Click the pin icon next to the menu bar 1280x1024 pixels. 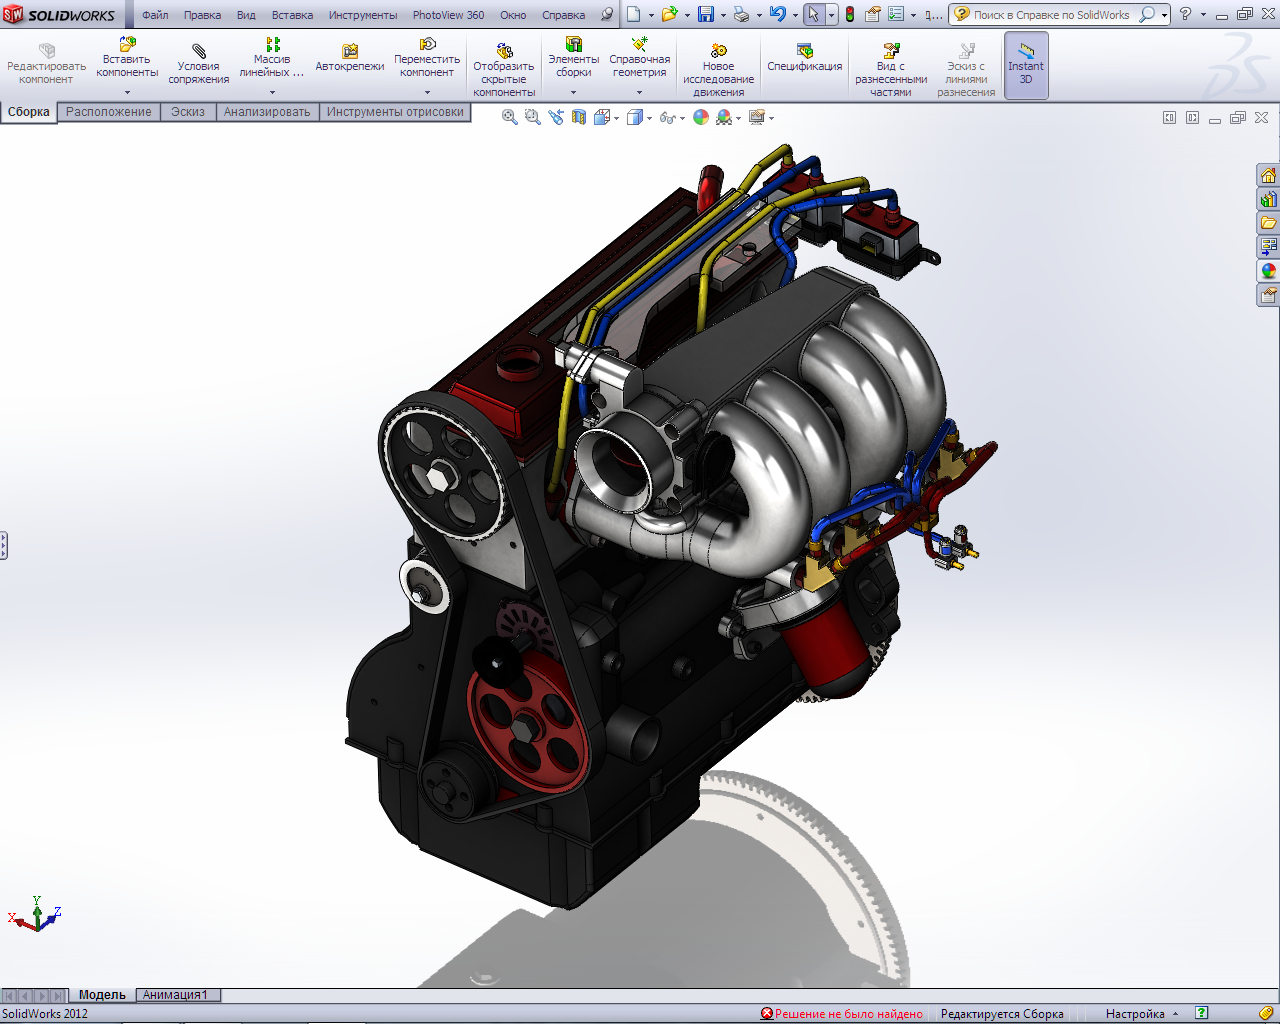coord(606,15)
